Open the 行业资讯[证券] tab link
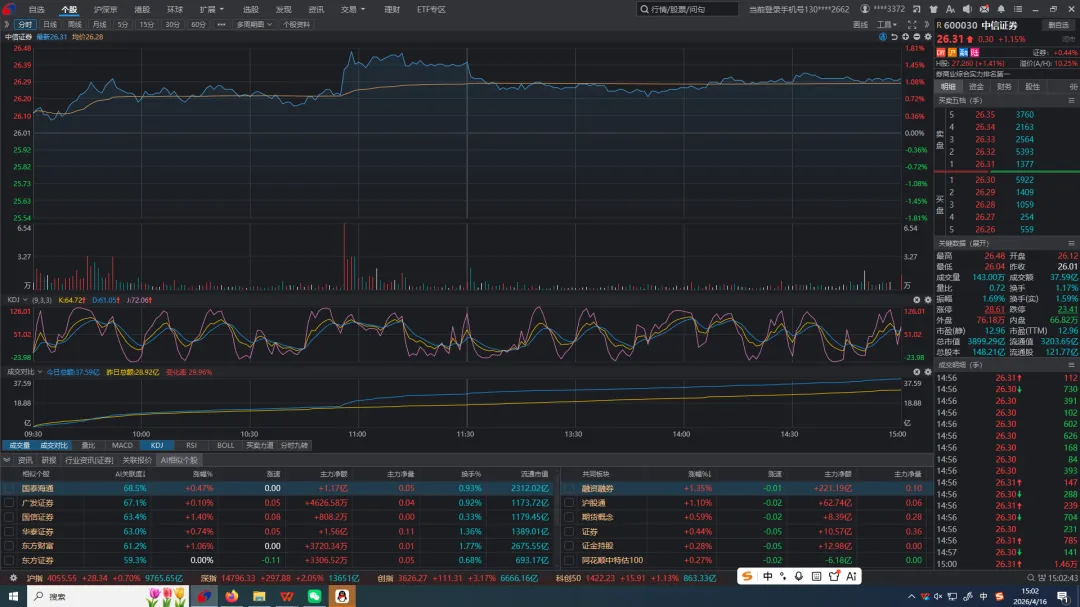The height and width of the screenshot is (607, 1080). [89, 460]
